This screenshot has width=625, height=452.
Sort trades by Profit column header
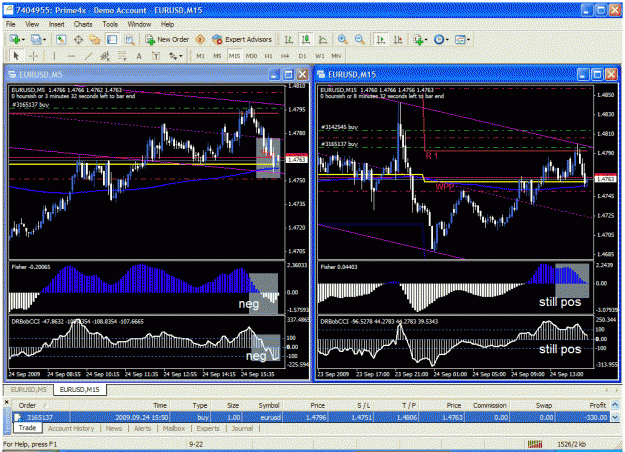pyautogui.click(x=597, y=405)
